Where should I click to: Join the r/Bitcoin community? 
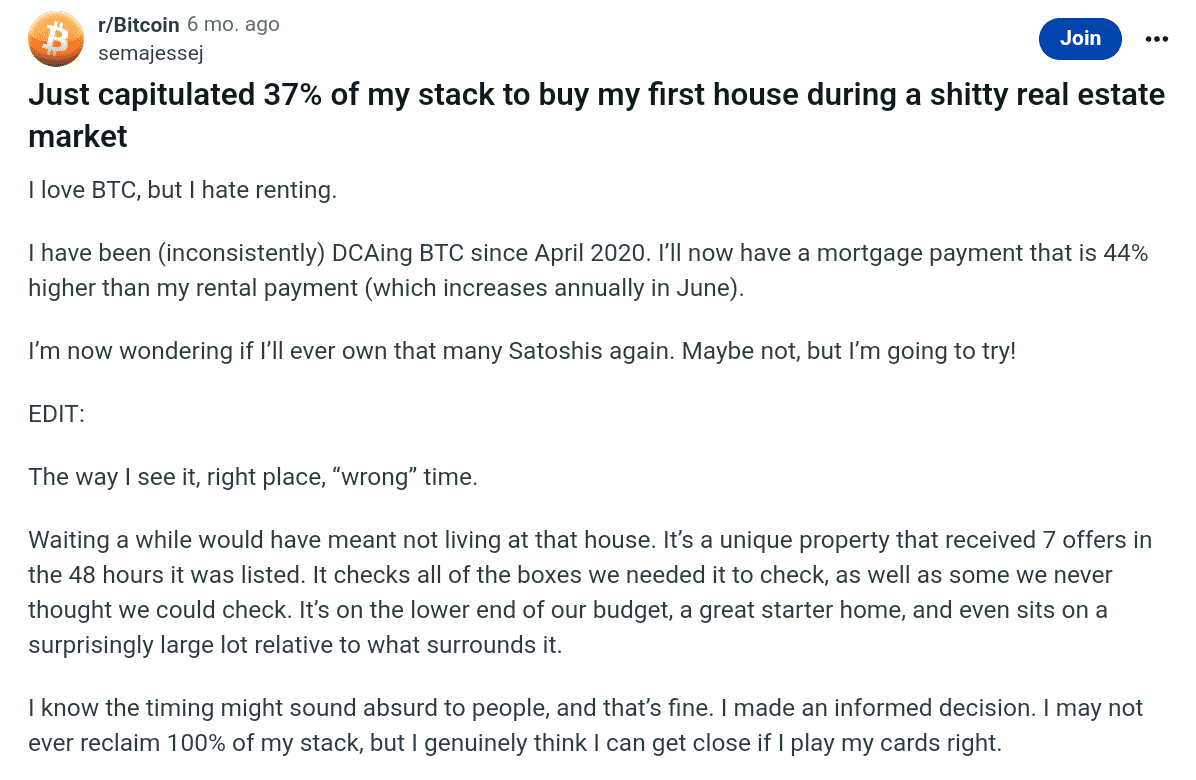click(x=1080, y=38)
